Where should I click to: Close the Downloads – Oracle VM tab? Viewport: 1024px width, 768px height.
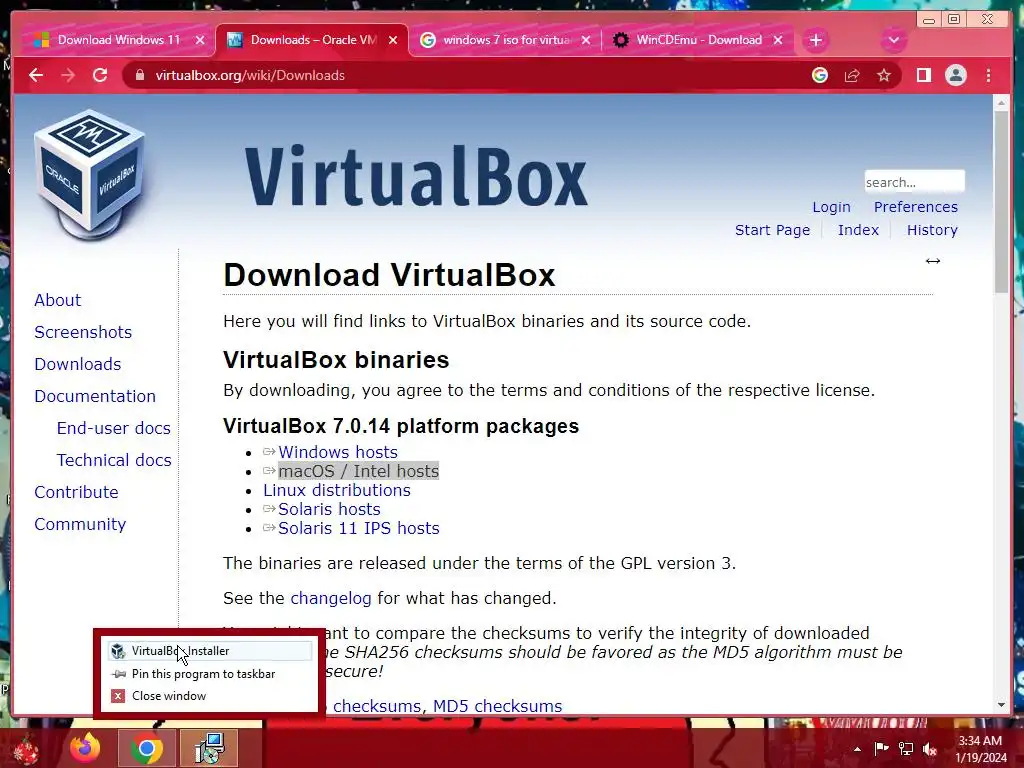(393, 40)
